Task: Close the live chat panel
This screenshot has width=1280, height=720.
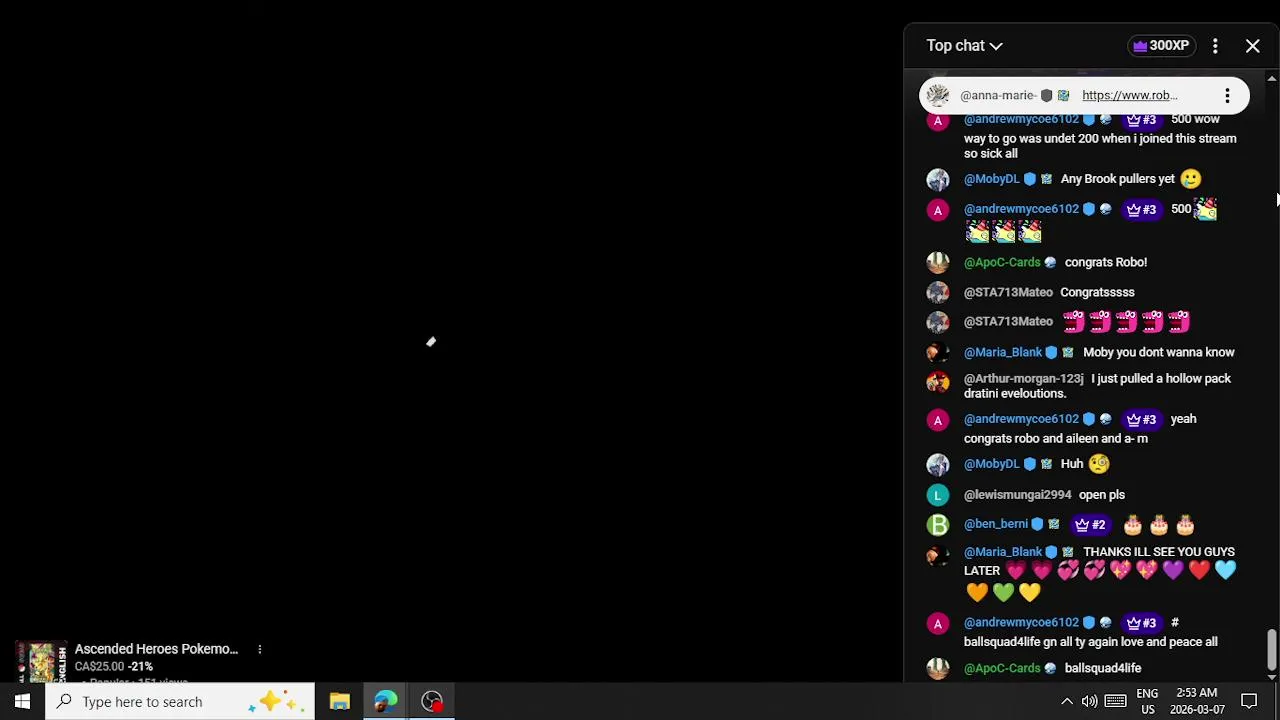Action: pos(1252,46)
